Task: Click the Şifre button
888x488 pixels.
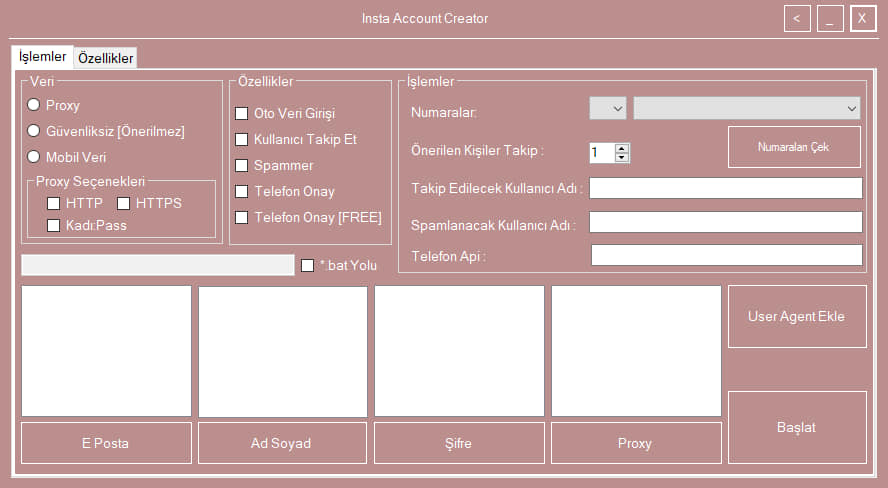Action: 459,443
